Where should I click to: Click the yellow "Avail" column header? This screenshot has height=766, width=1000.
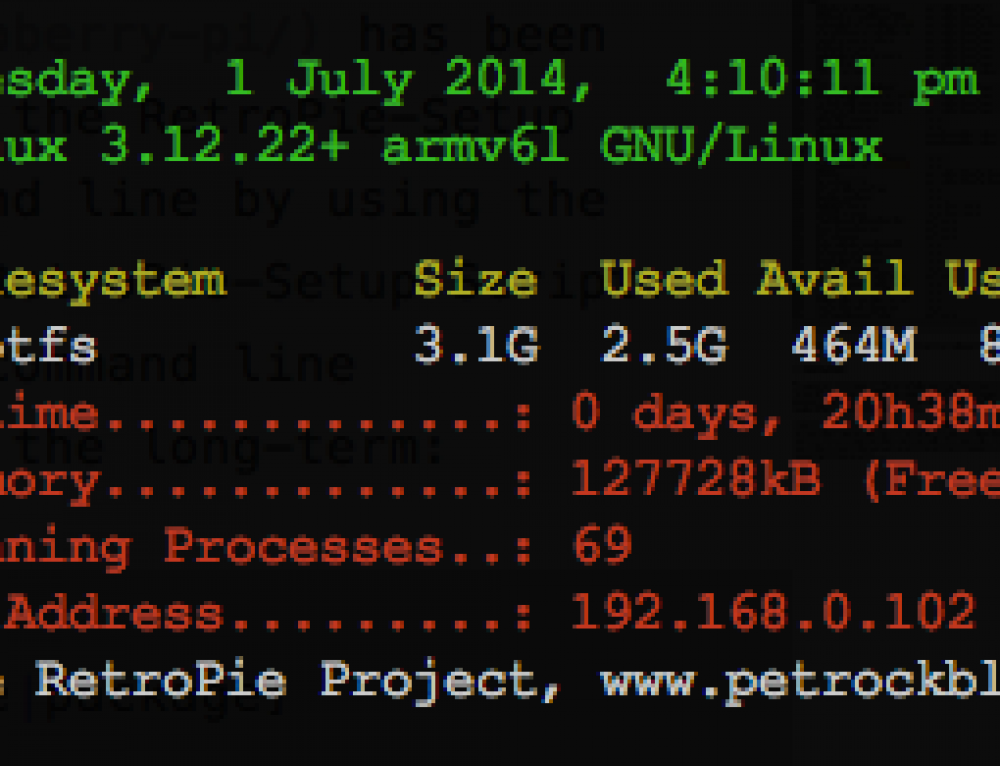(x=834, y=280)
